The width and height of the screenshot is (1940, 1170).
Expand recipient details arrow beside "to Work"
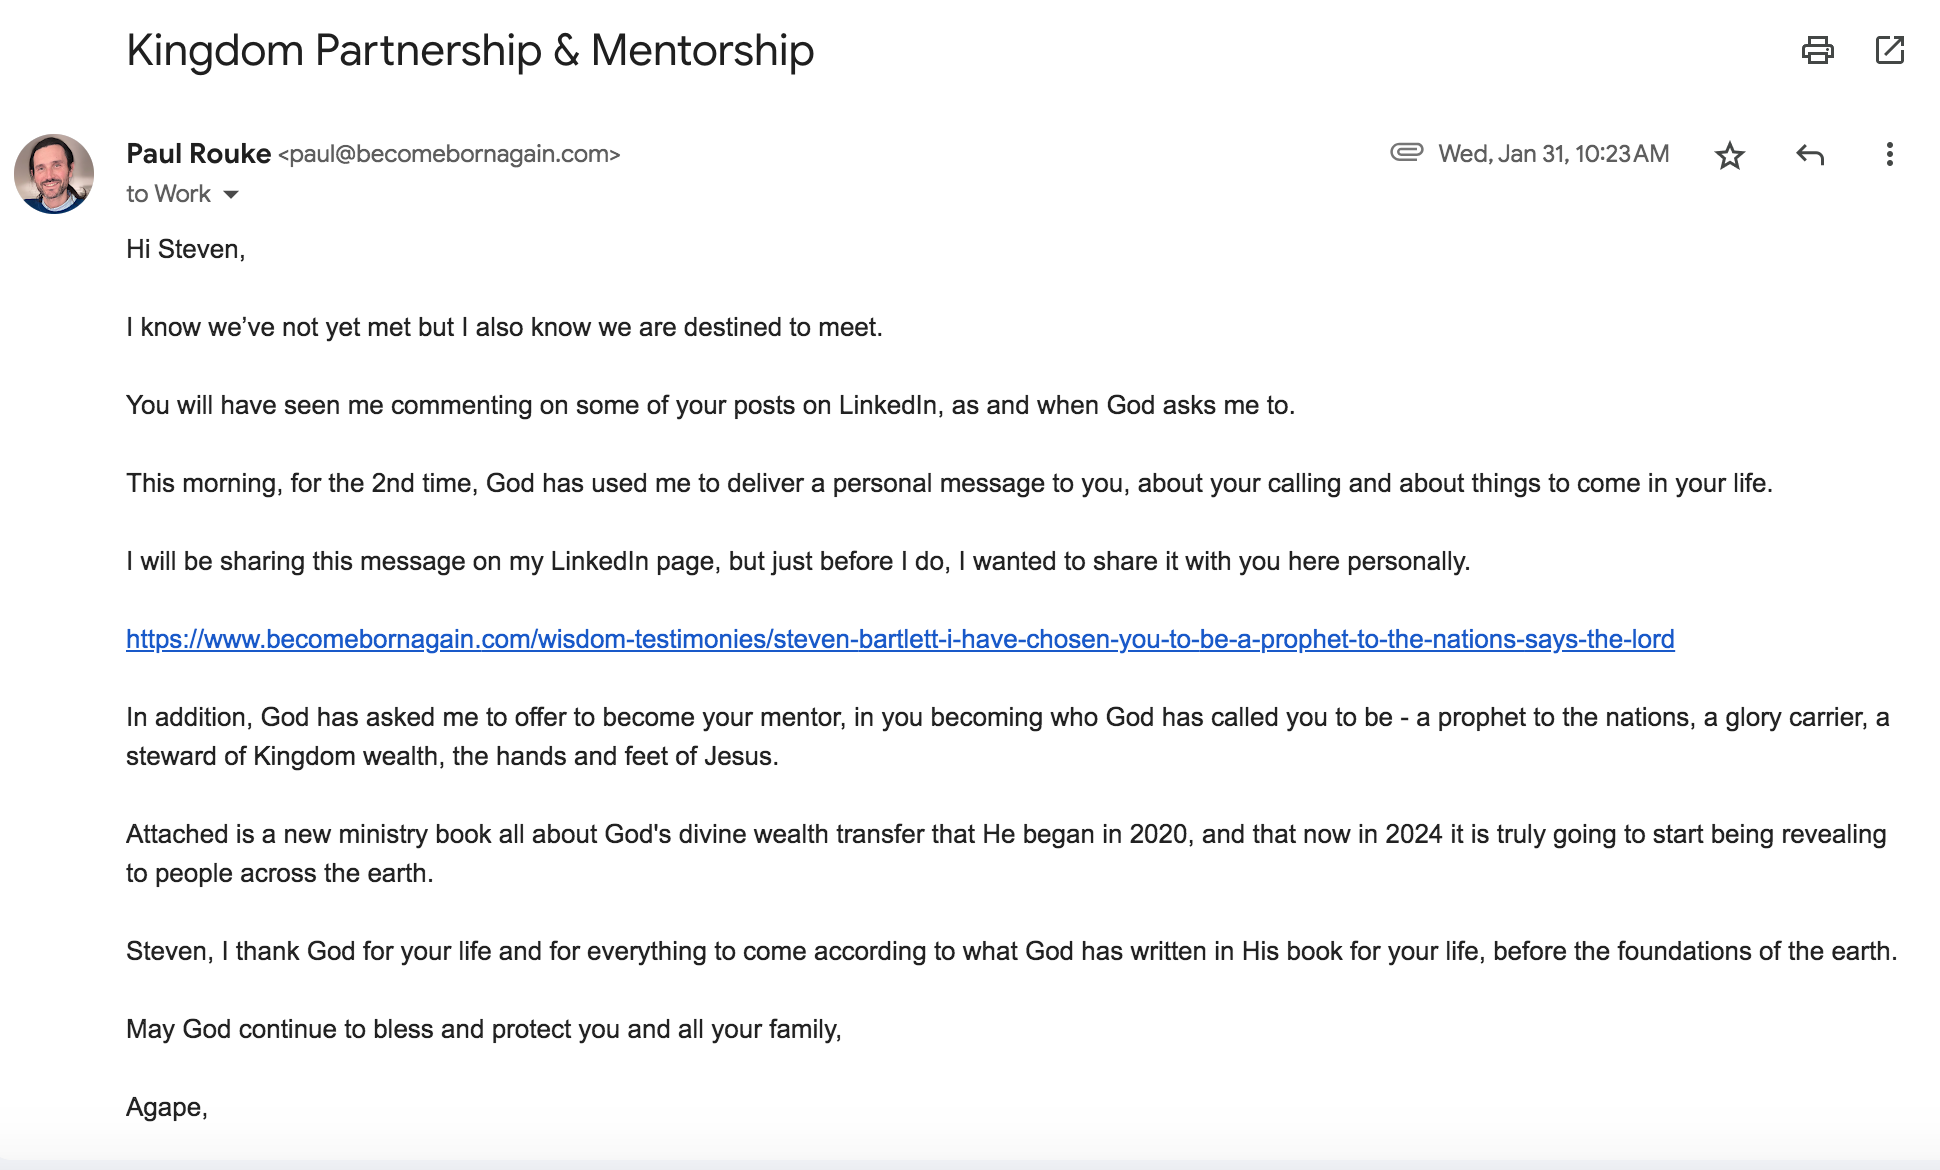pyautogui.click(x=231, y=195)
